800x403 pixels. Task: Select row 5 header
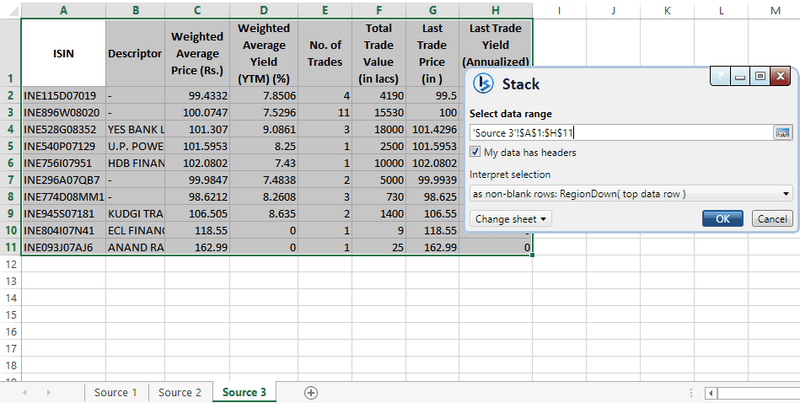pyautogui.click(x=10, y=146)
